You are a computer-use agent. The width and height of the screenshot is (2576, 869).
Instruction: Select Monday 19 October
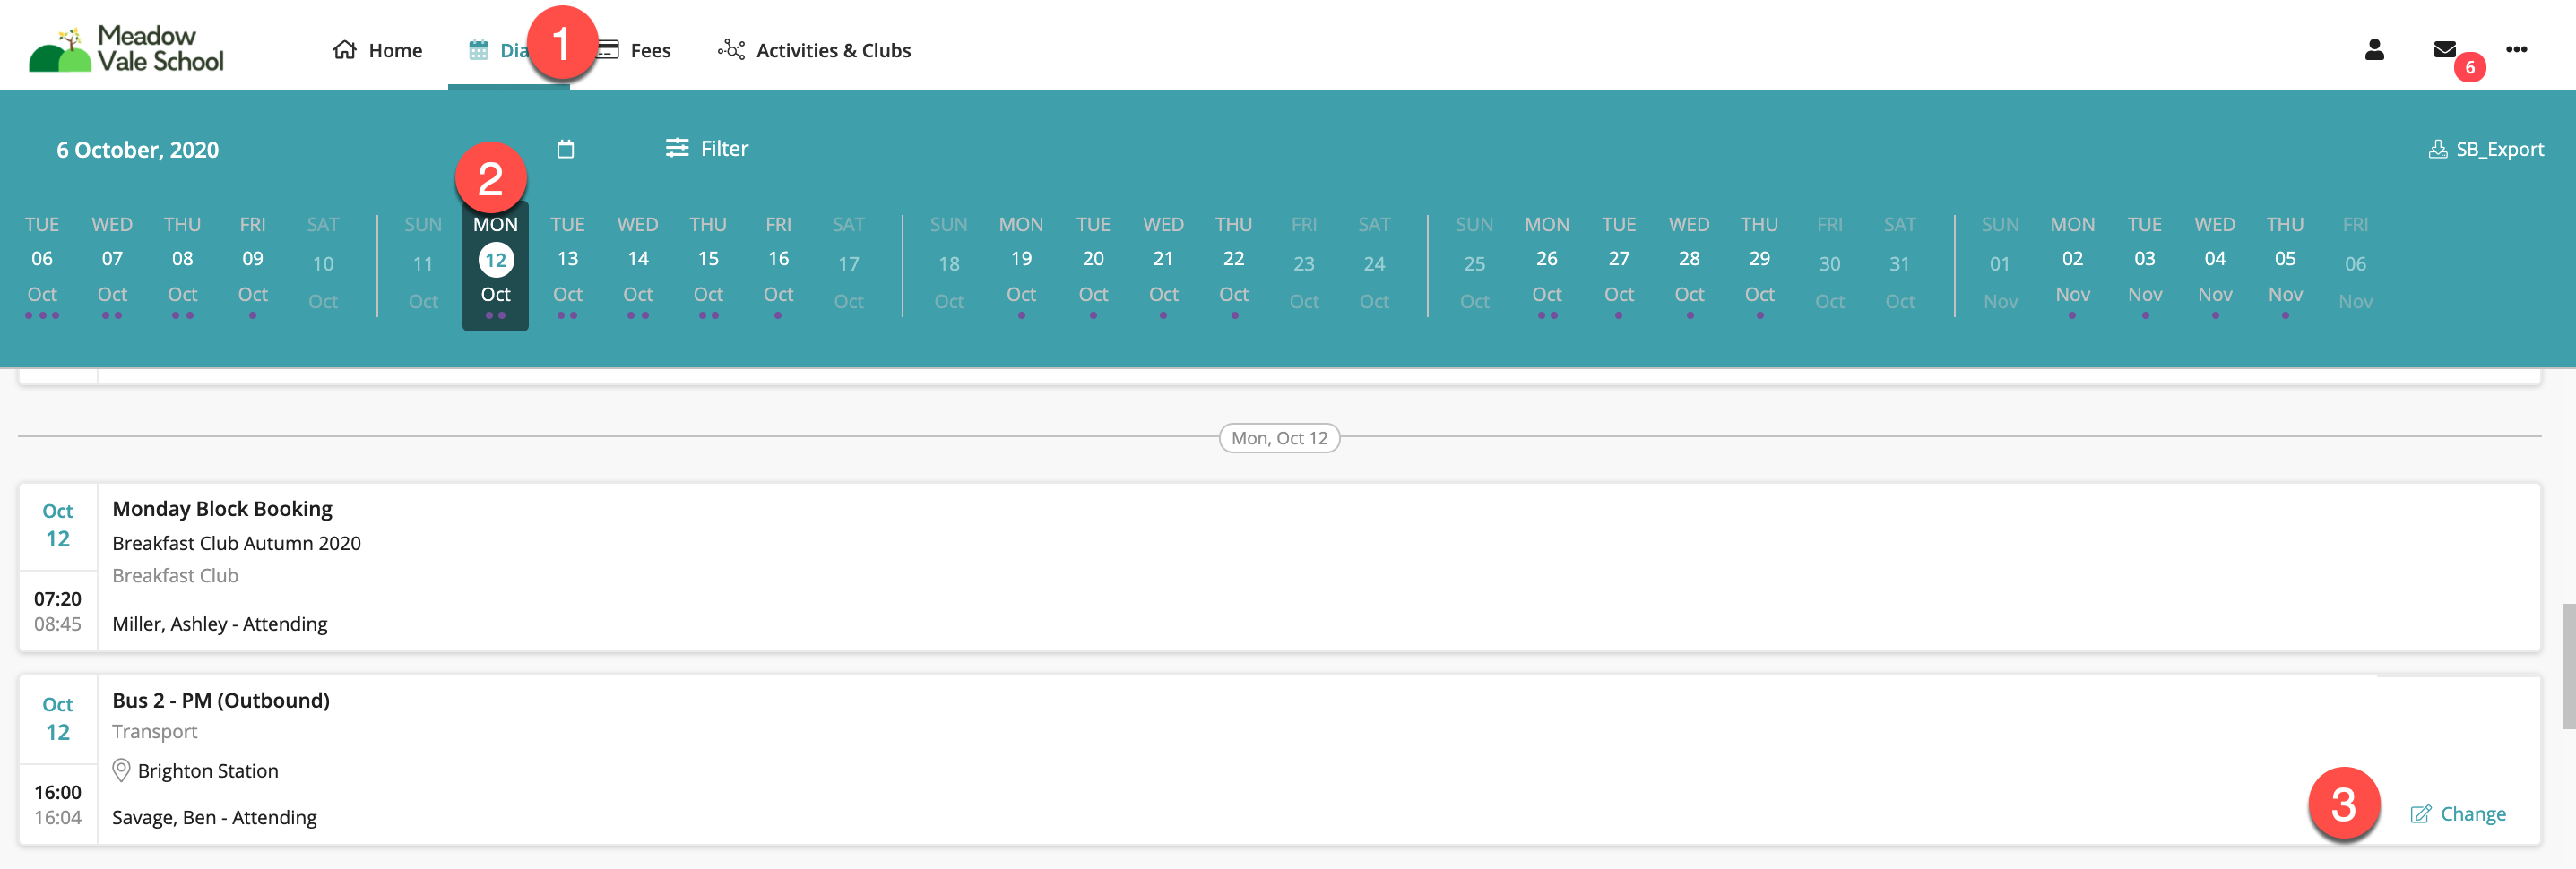1021,265
